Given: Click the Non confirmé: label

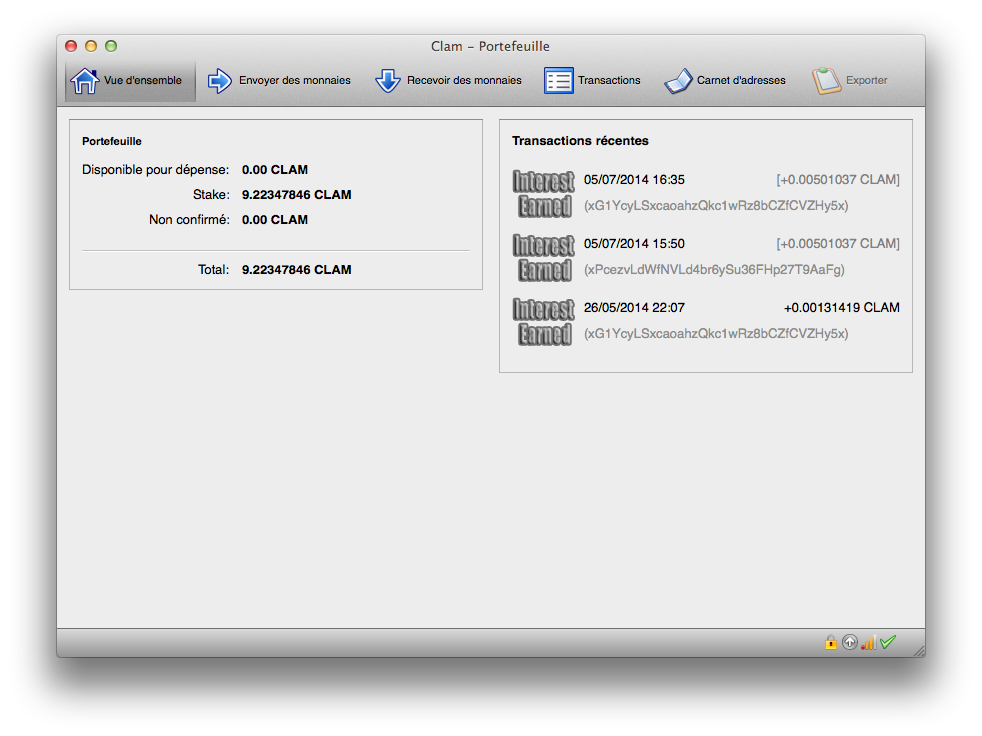Looking at the screenshot, I should click(189, 220).
